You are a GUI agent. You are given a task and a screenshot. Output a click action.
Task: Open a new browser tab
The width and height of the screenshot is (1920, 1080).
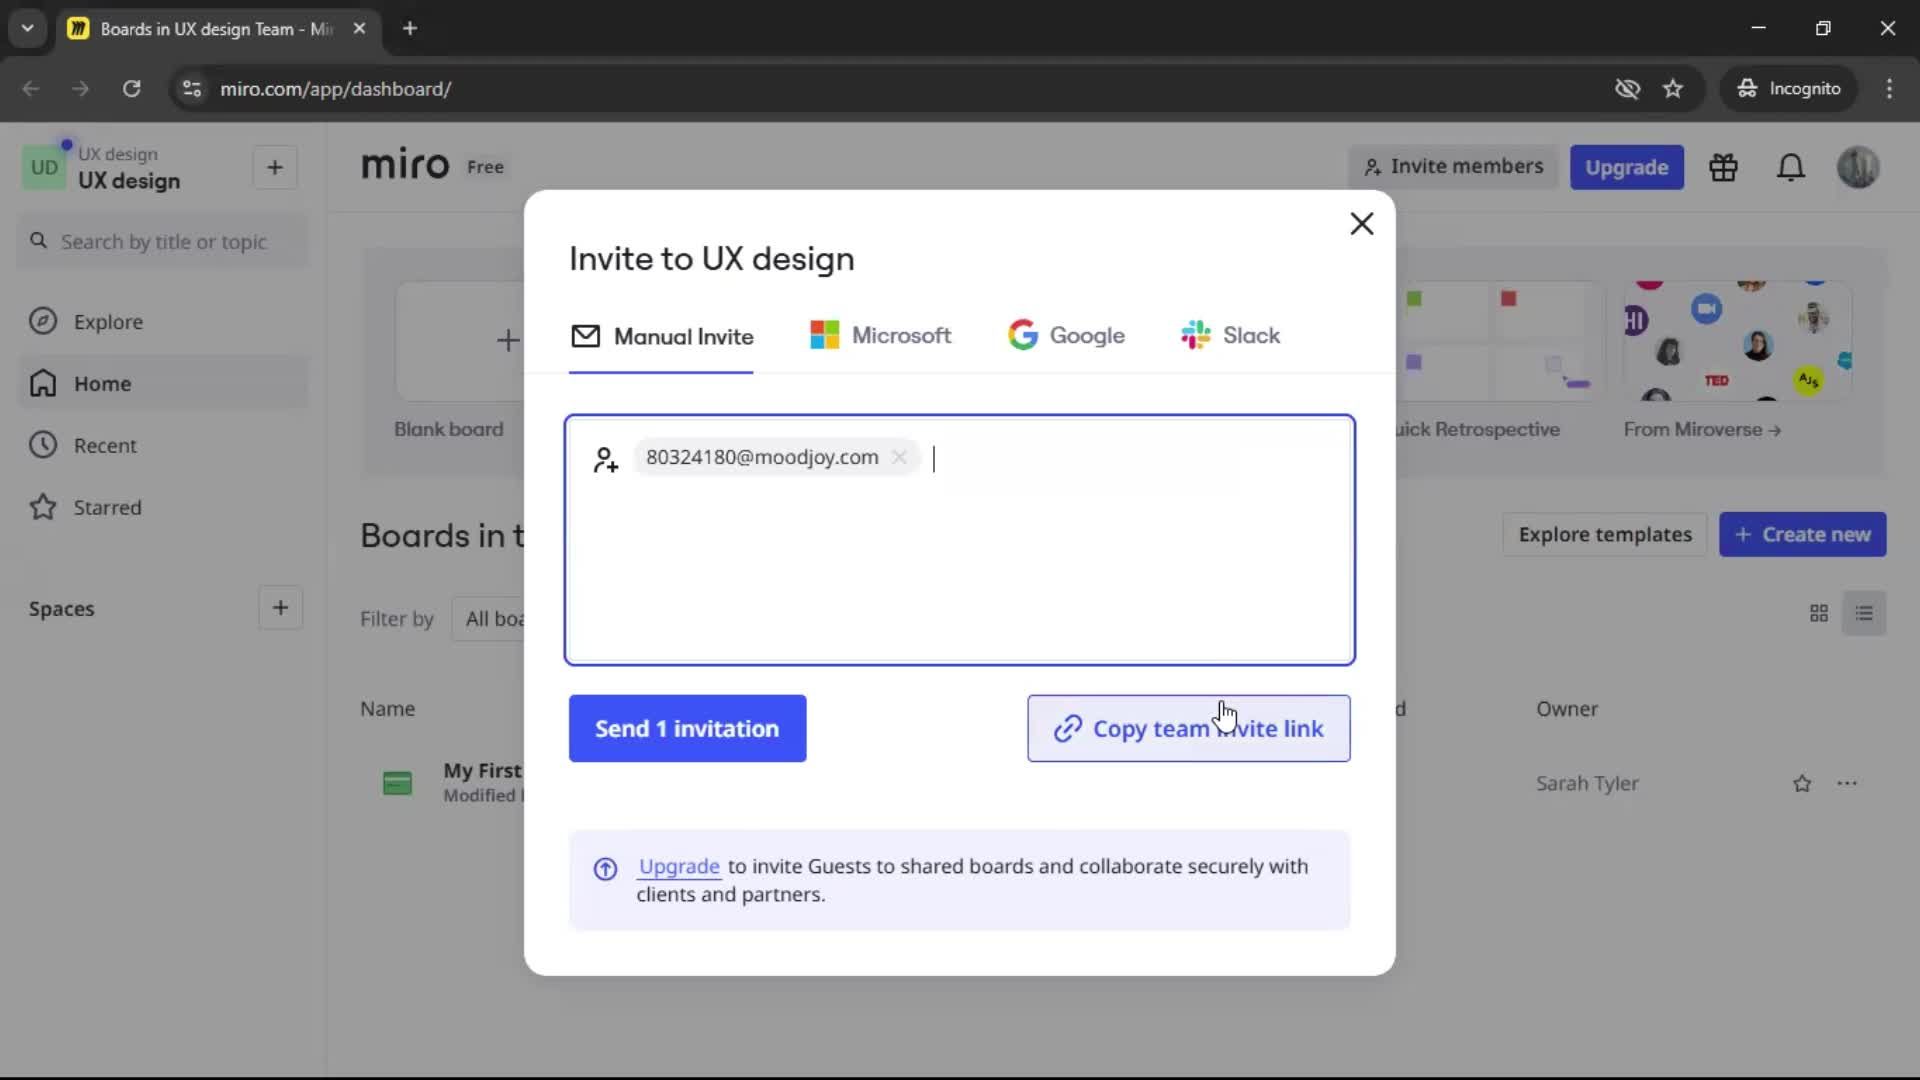(x=410, y=29)
